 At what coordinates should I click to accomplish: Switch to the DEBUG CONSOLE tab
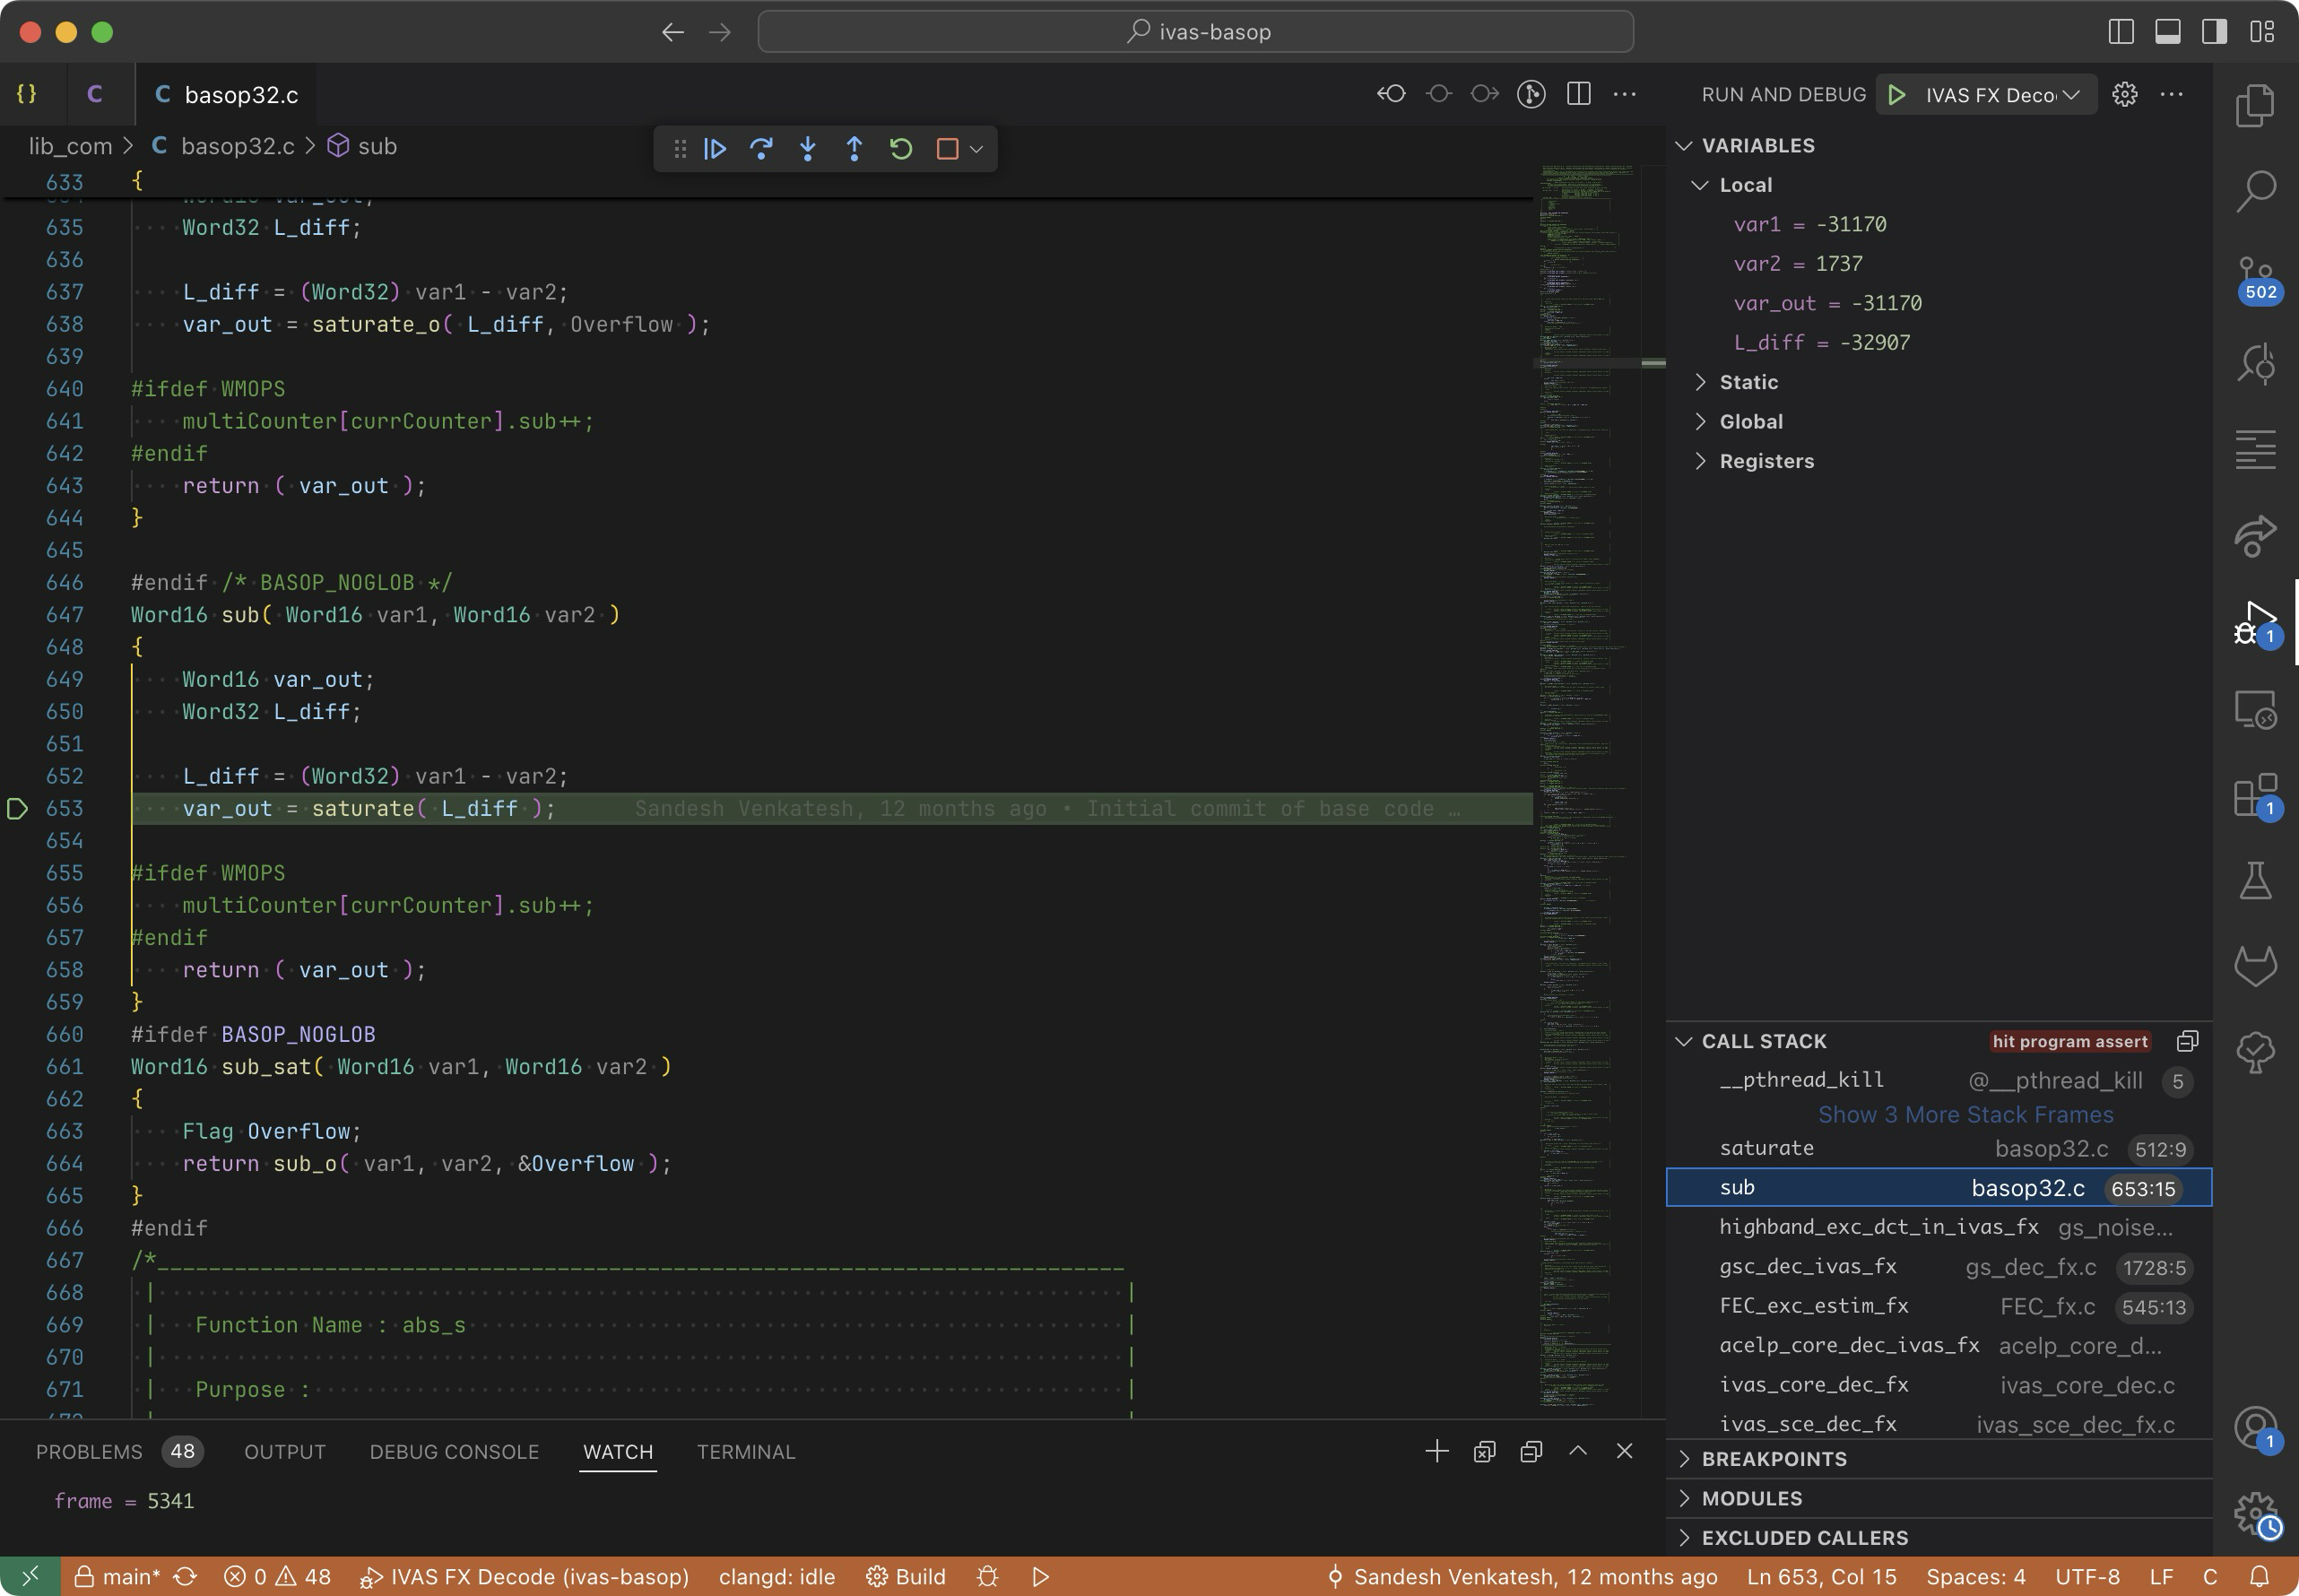454,1451
